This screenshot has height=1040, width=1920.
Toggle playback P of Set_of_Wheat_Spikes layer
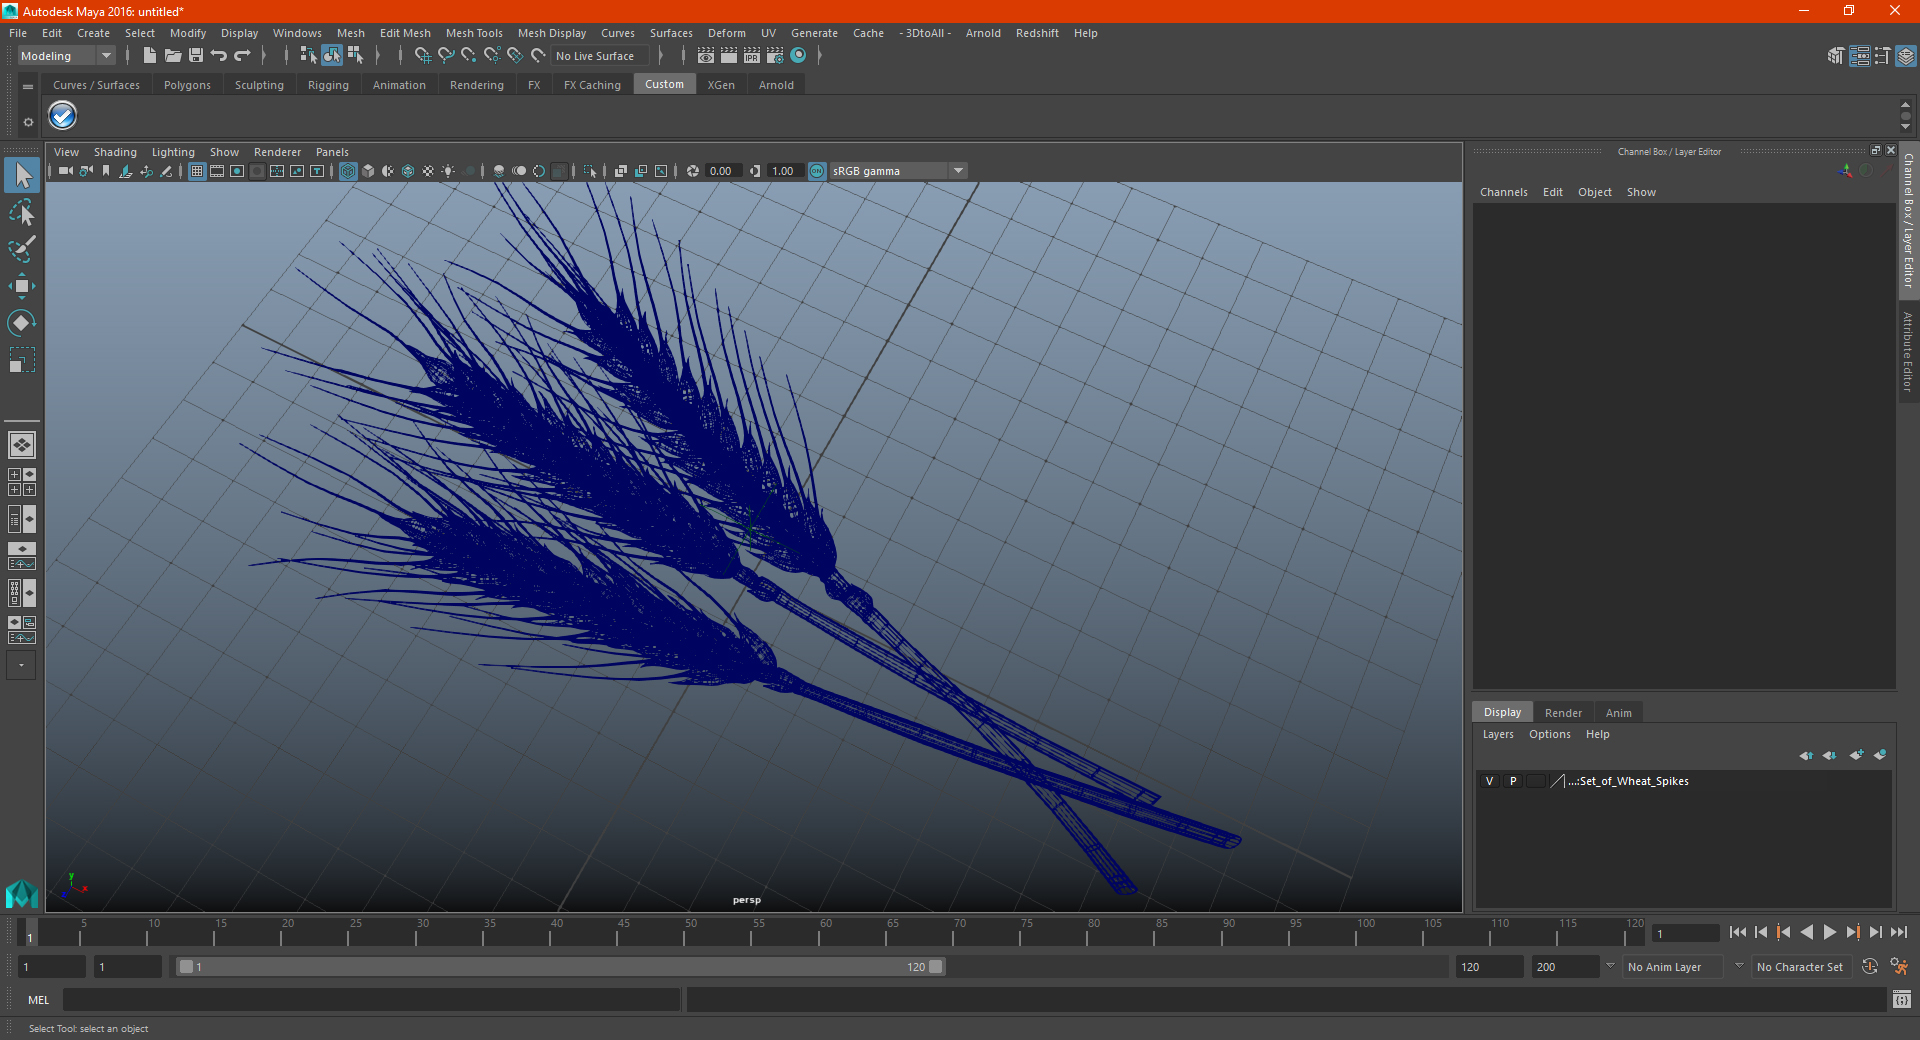click(1513, 781)
